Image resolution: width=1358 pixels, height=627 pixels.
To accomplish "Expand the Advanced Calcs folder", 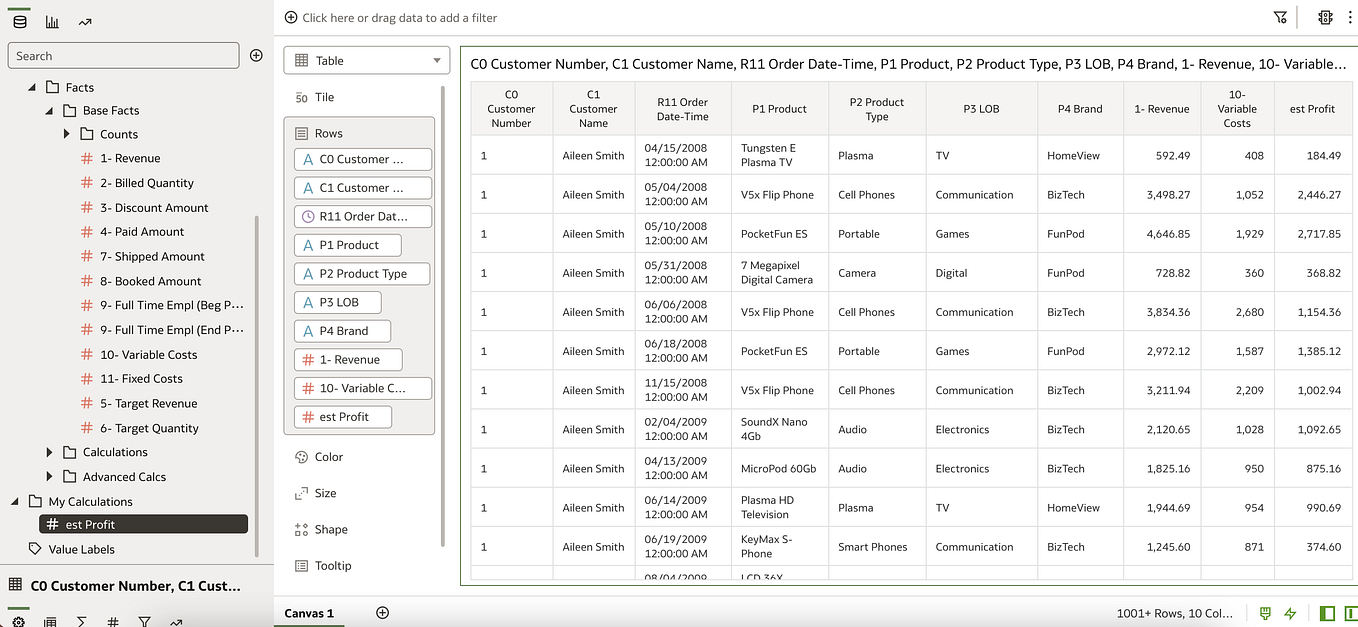I will [49, 477].
